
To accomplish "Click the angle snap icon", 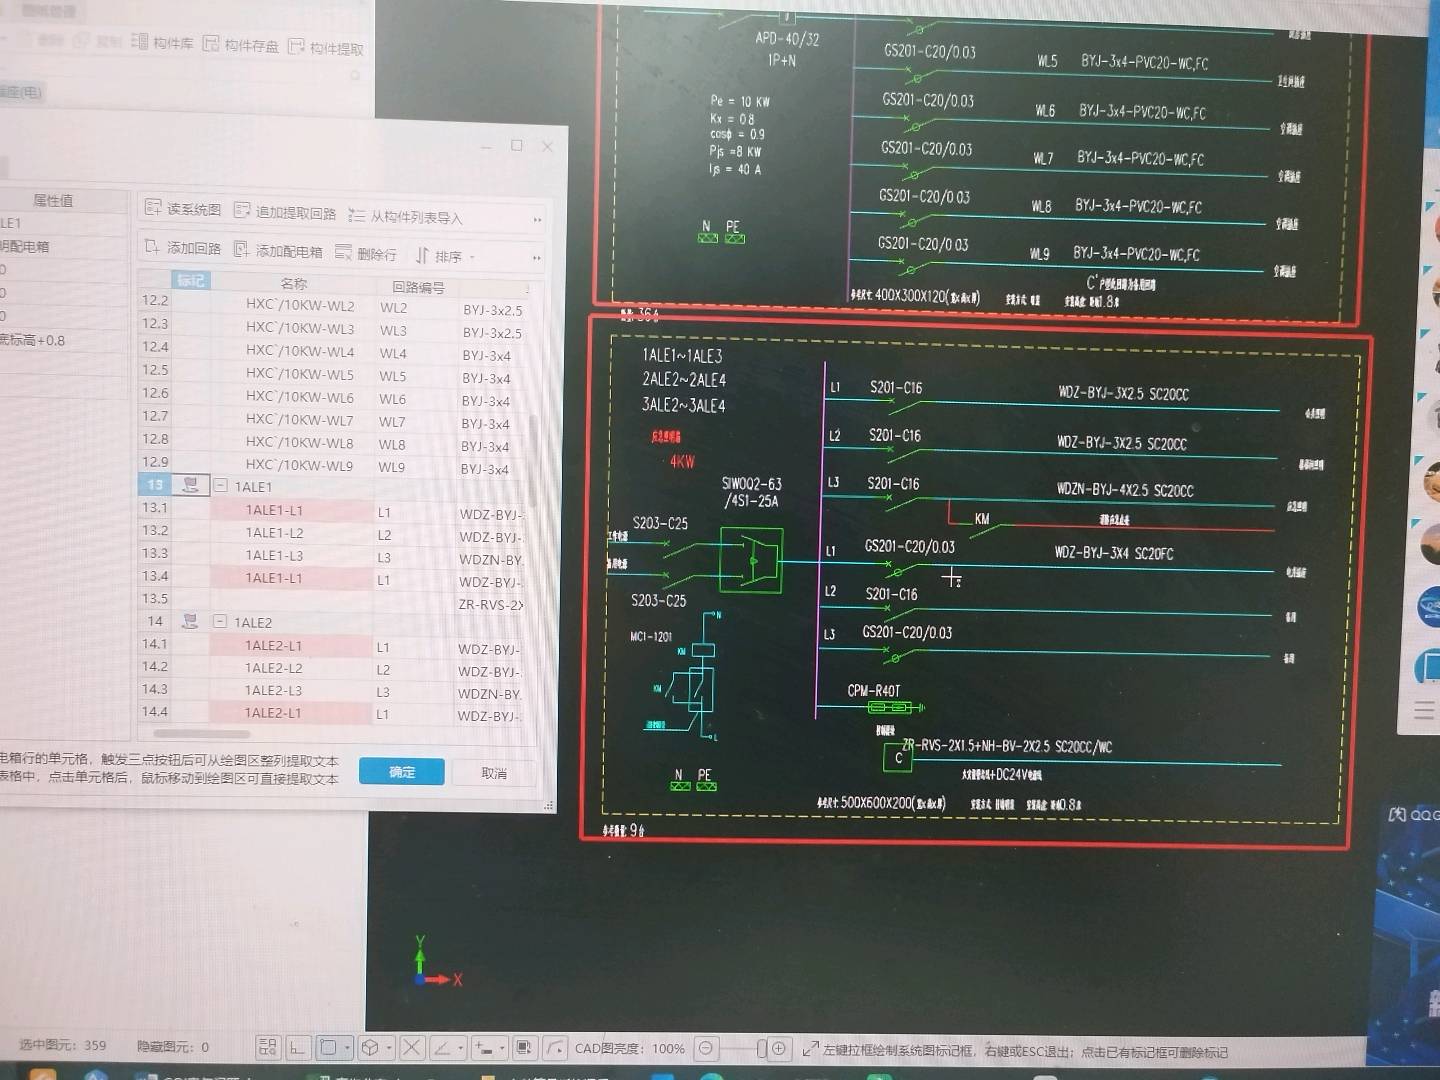I will click(441, 1048).
